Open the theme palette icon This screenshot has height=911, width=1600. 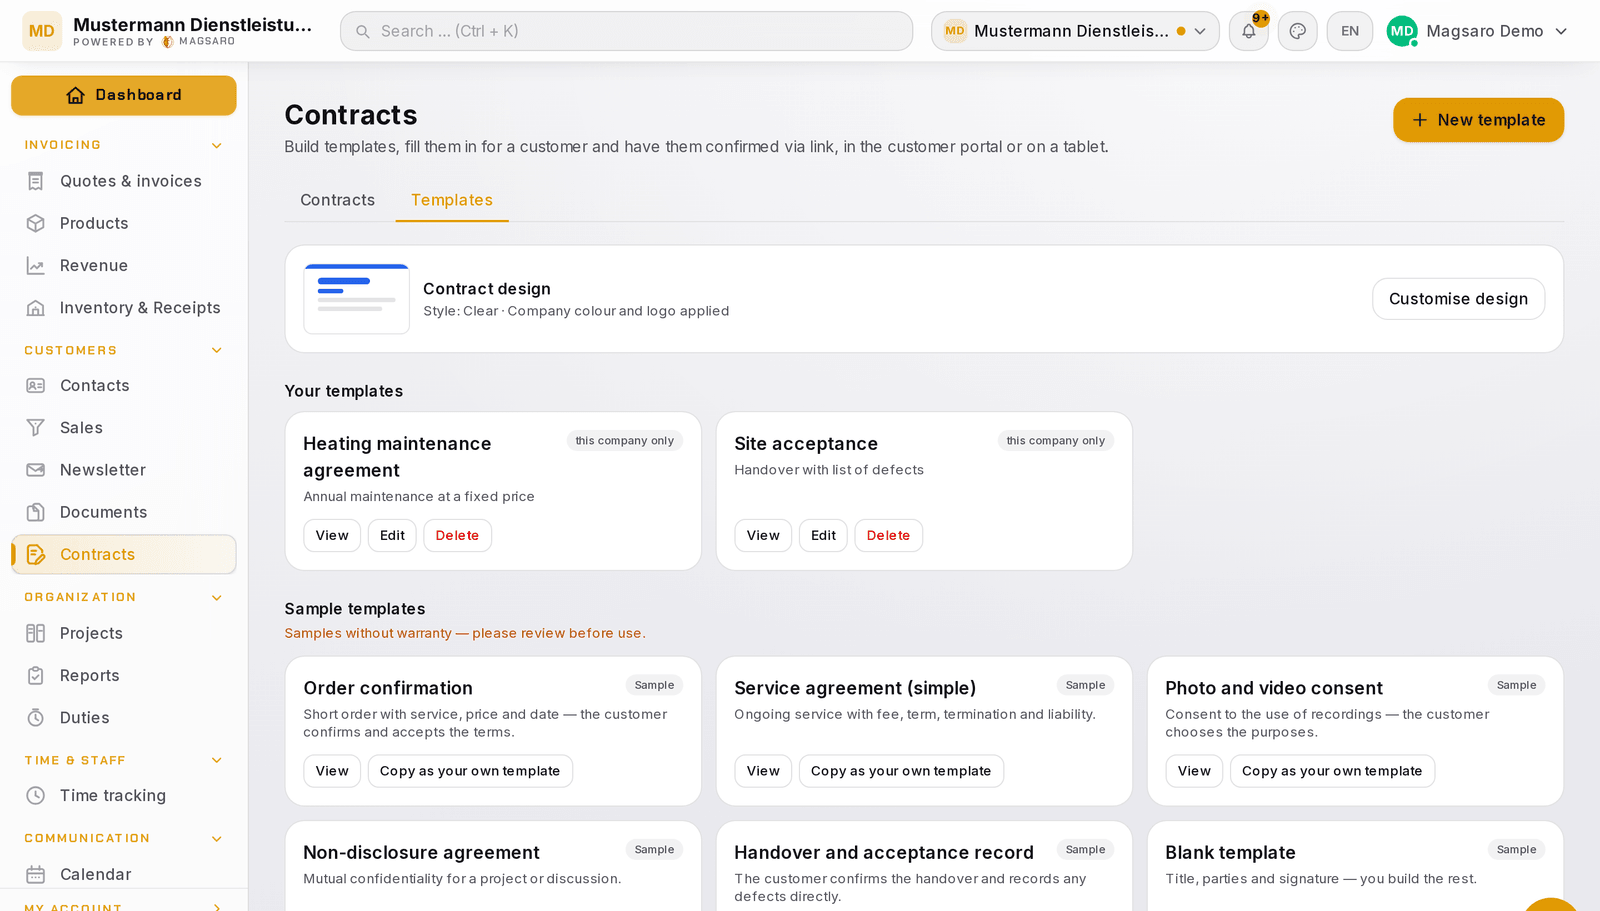1297,31
